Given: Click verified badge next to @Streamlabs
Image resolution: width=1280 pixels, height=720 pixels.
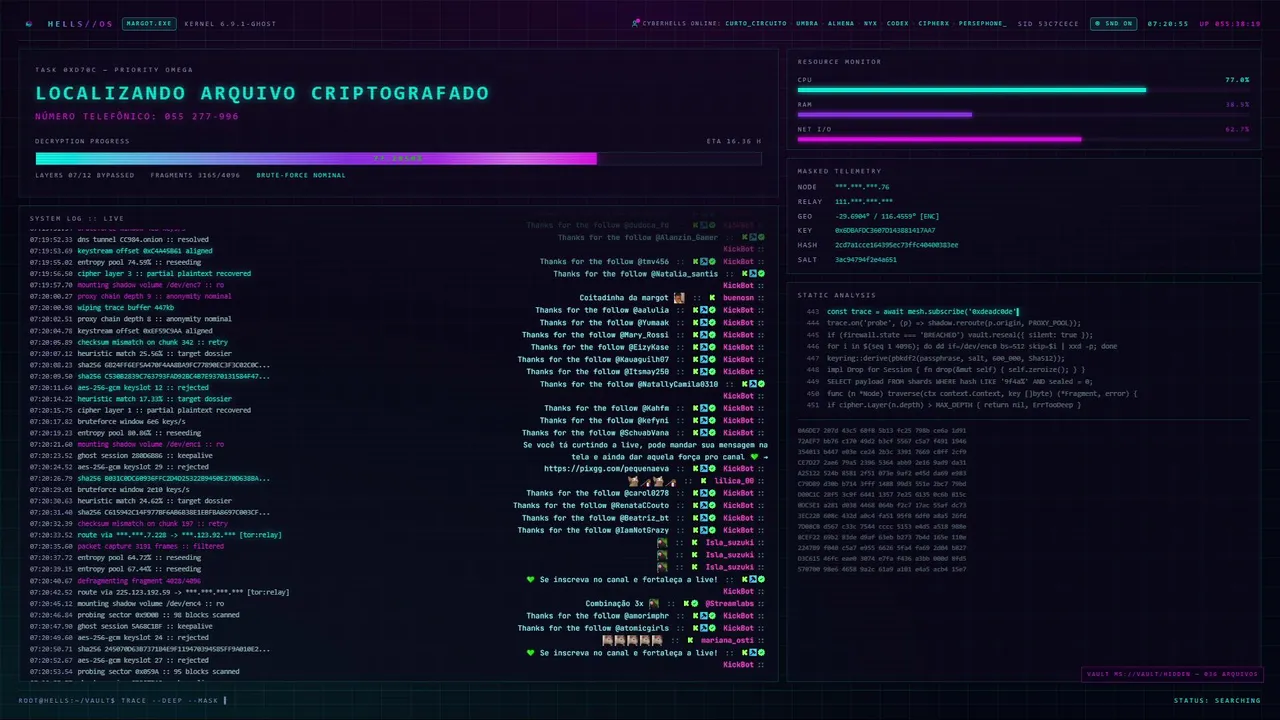Looking at the screenshot, I should coord(695,603).
